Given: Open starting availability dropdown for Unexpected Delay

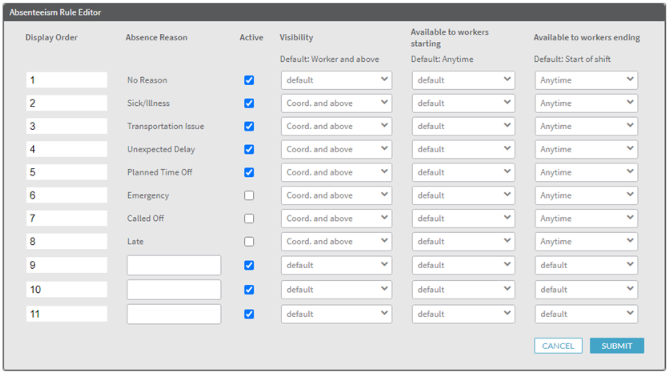Looking at the screenshot, I should [463, 149].
